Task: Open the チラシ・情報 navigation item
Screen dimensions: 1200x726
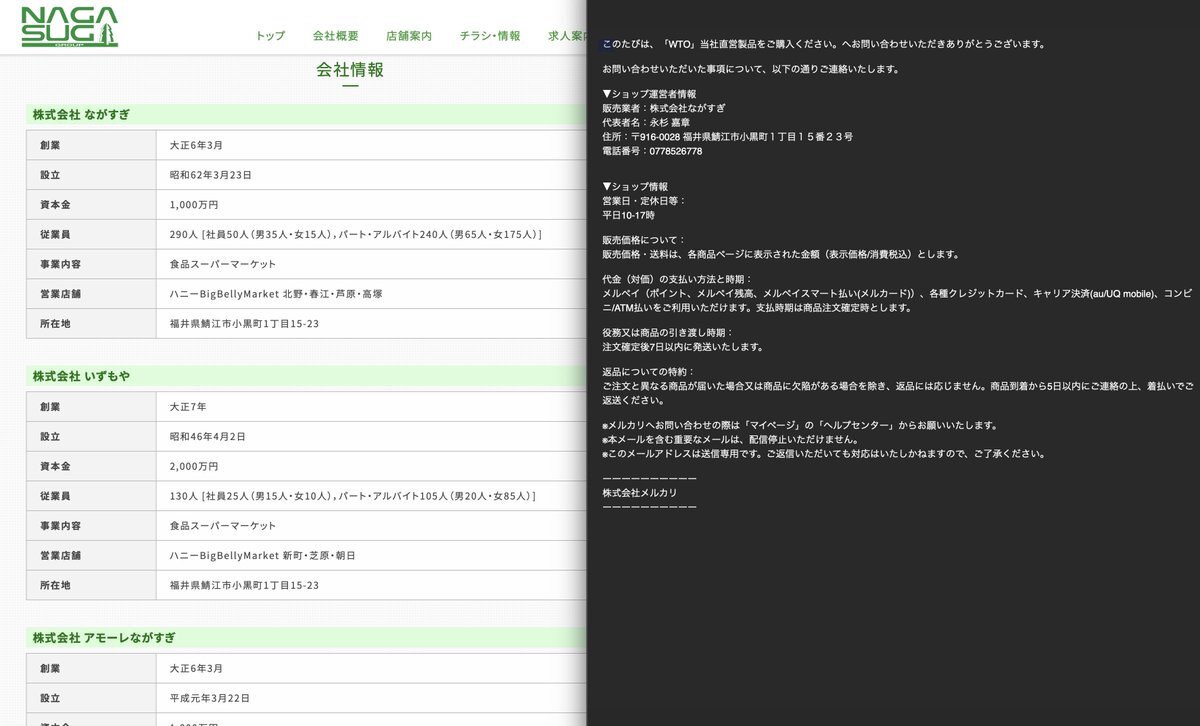Action: click(x=490, y=36)
